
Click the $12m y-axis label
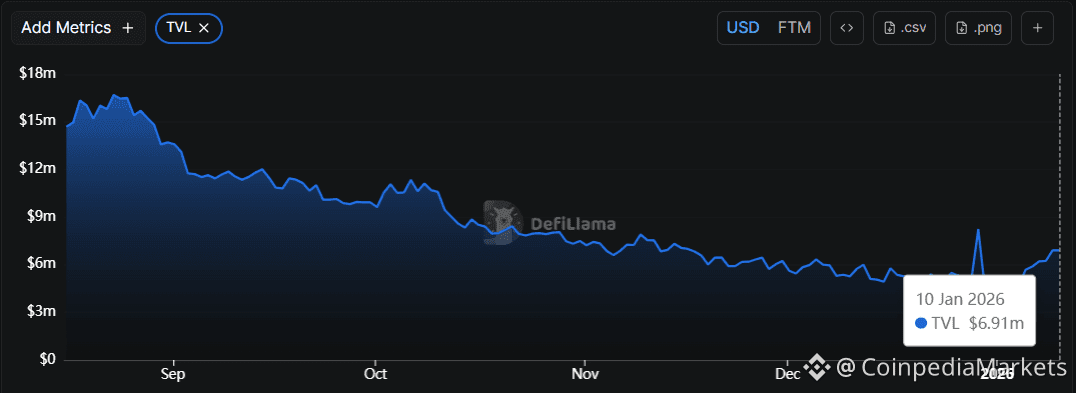39,168
